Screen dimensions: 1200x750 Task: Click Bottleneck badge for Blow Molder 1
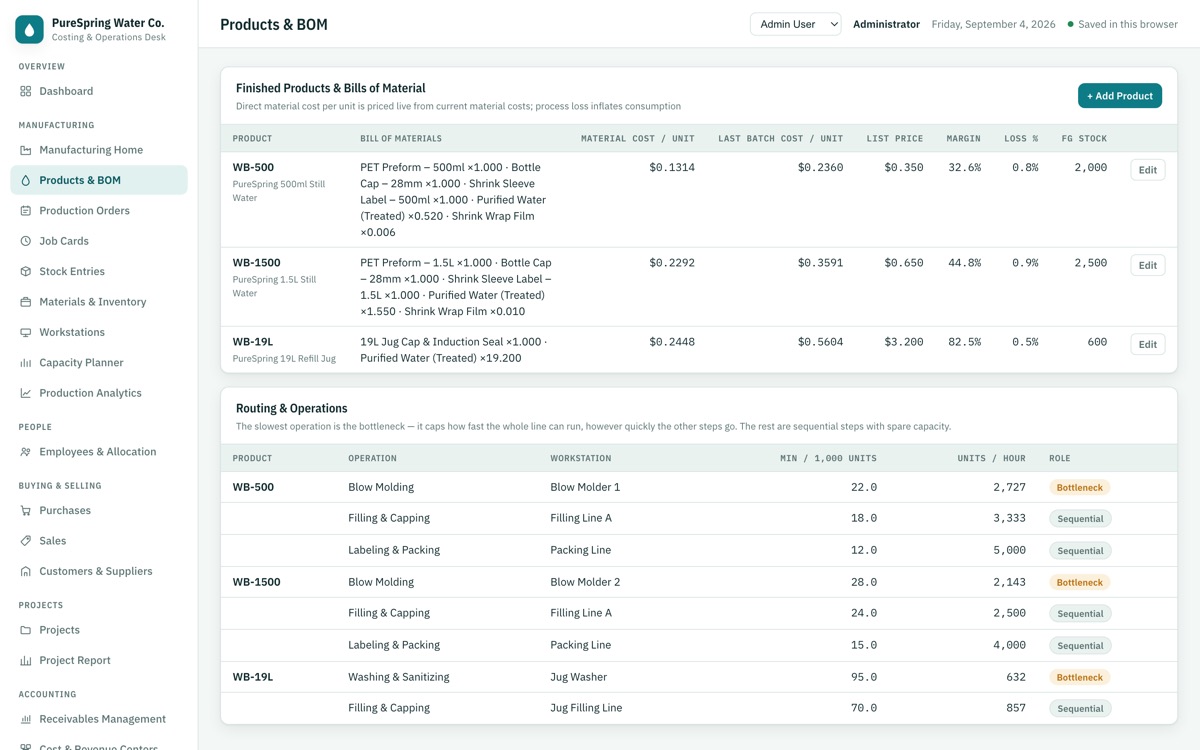(1080, 488)
